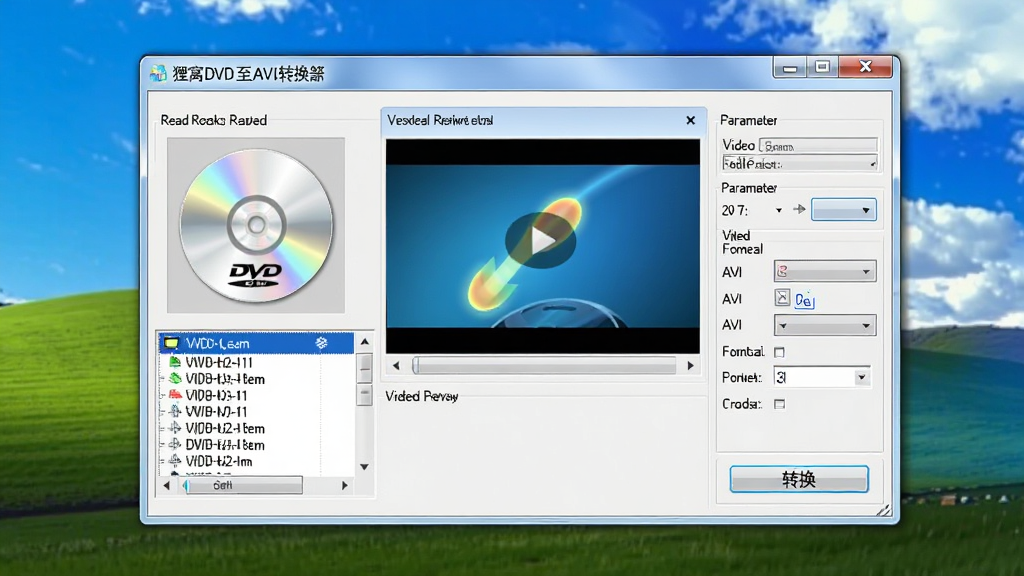Open the Poniet dropdown showing 3
The width and height of the screenshot is (1024, 576).
click(822, 377)
